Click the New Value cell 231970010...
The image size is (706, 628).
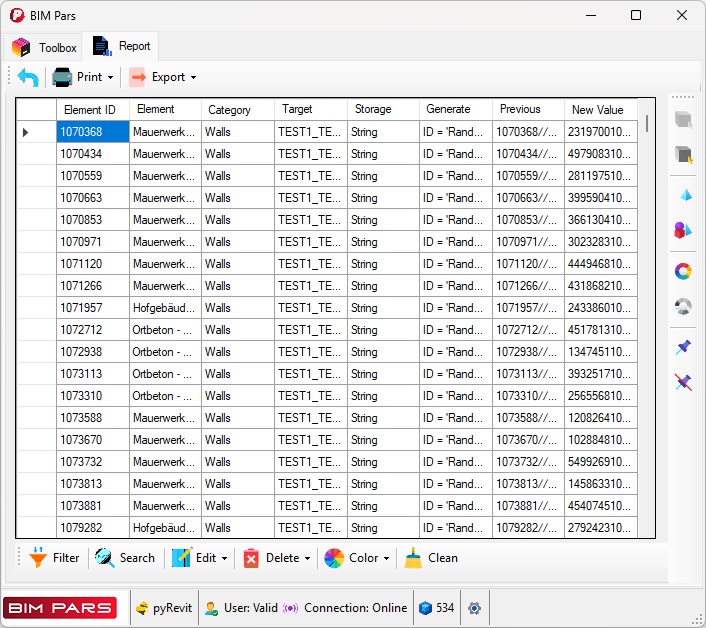coord(601,132)
